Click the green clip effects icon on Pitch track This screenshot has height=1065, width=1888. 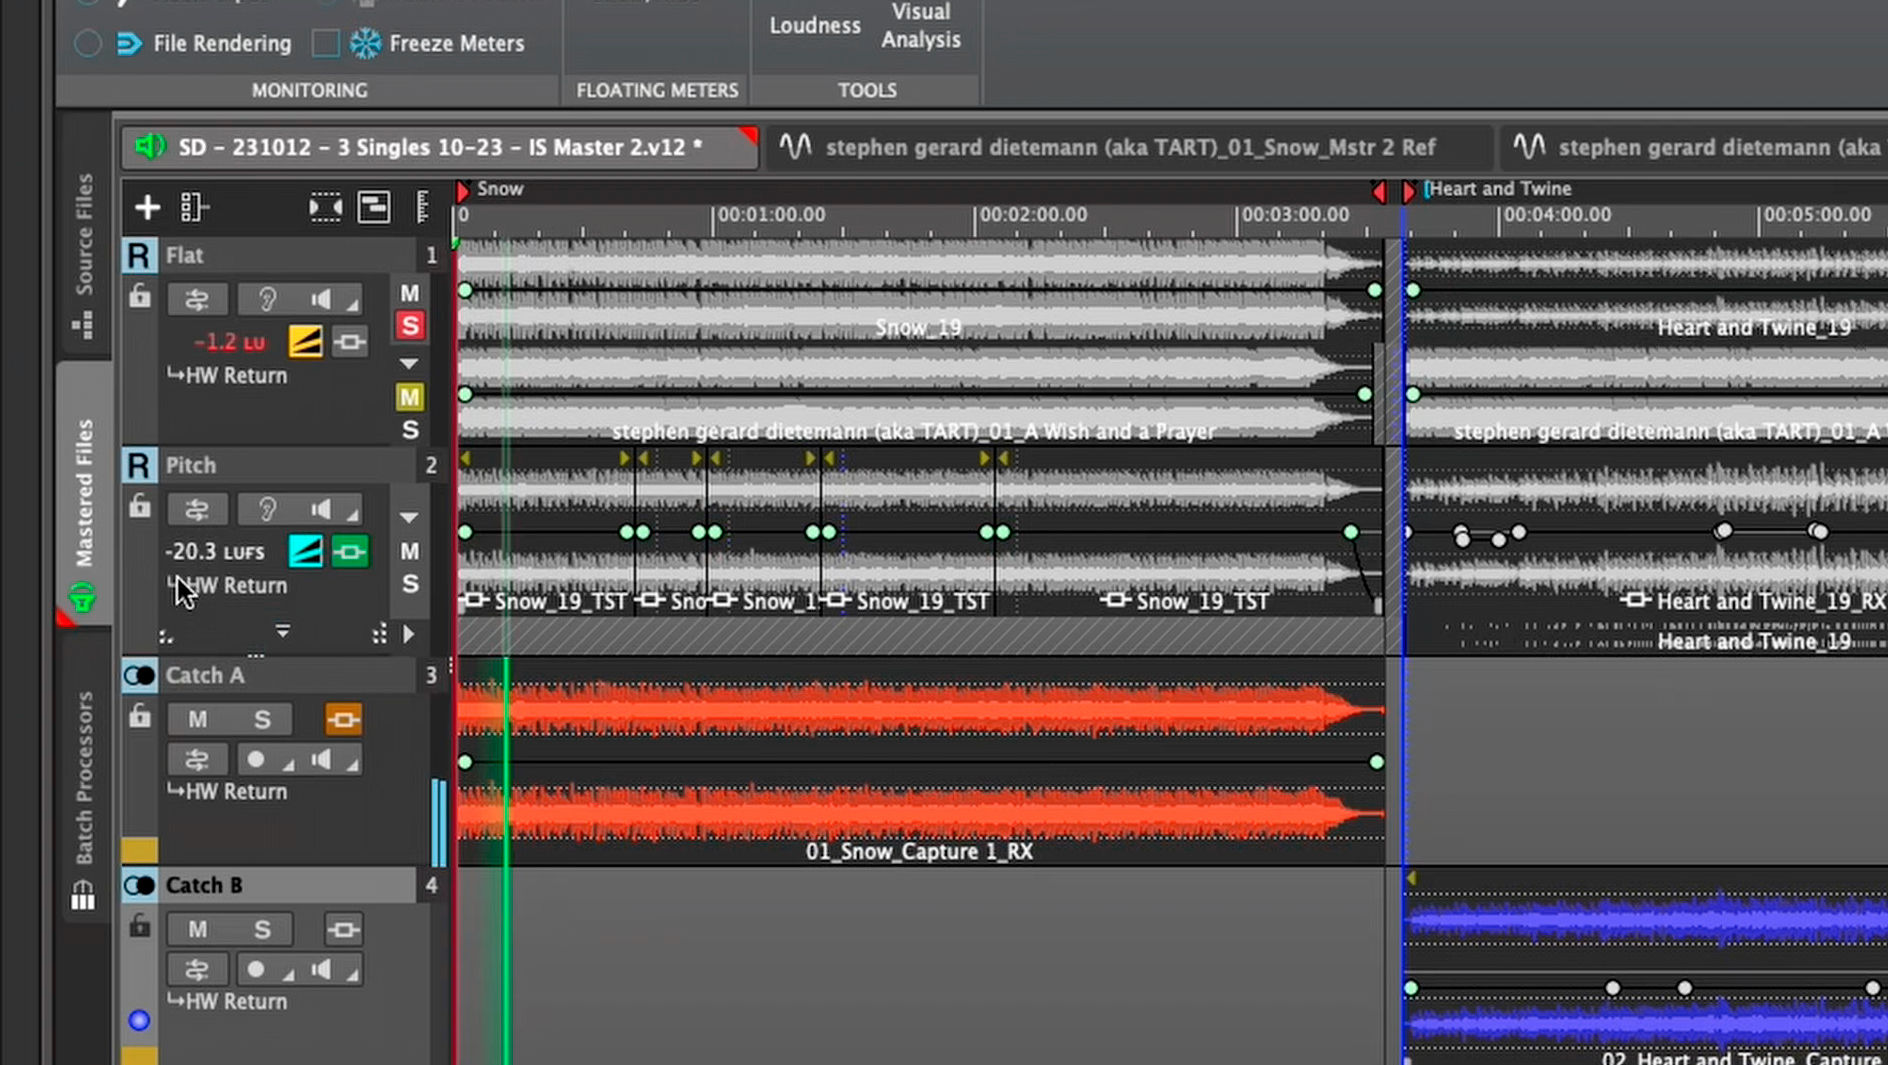pos(349,552)
